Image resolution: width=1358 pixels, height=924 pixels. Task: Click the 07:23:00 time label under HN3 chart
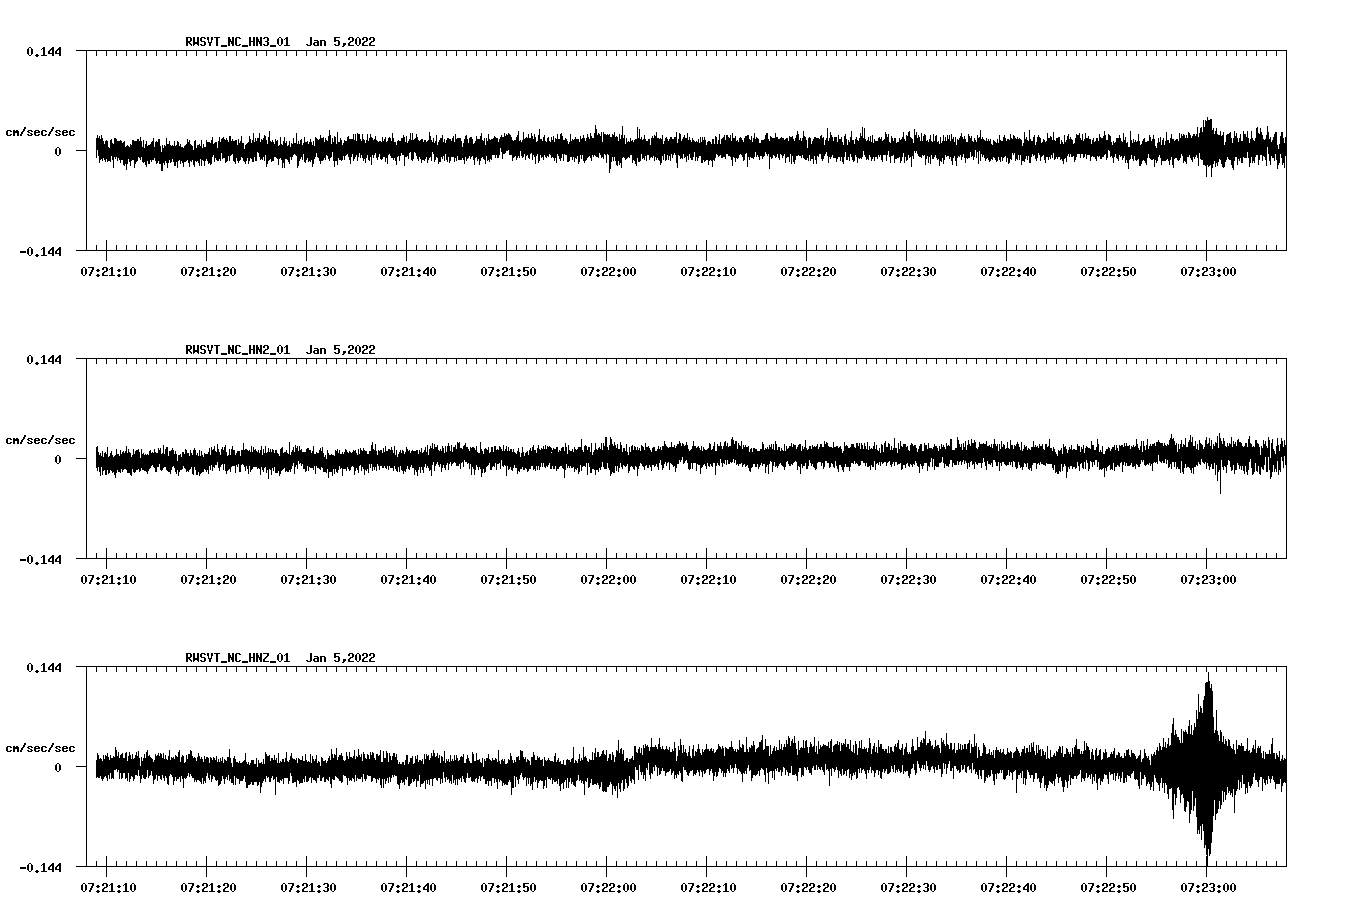point(1208,271)
